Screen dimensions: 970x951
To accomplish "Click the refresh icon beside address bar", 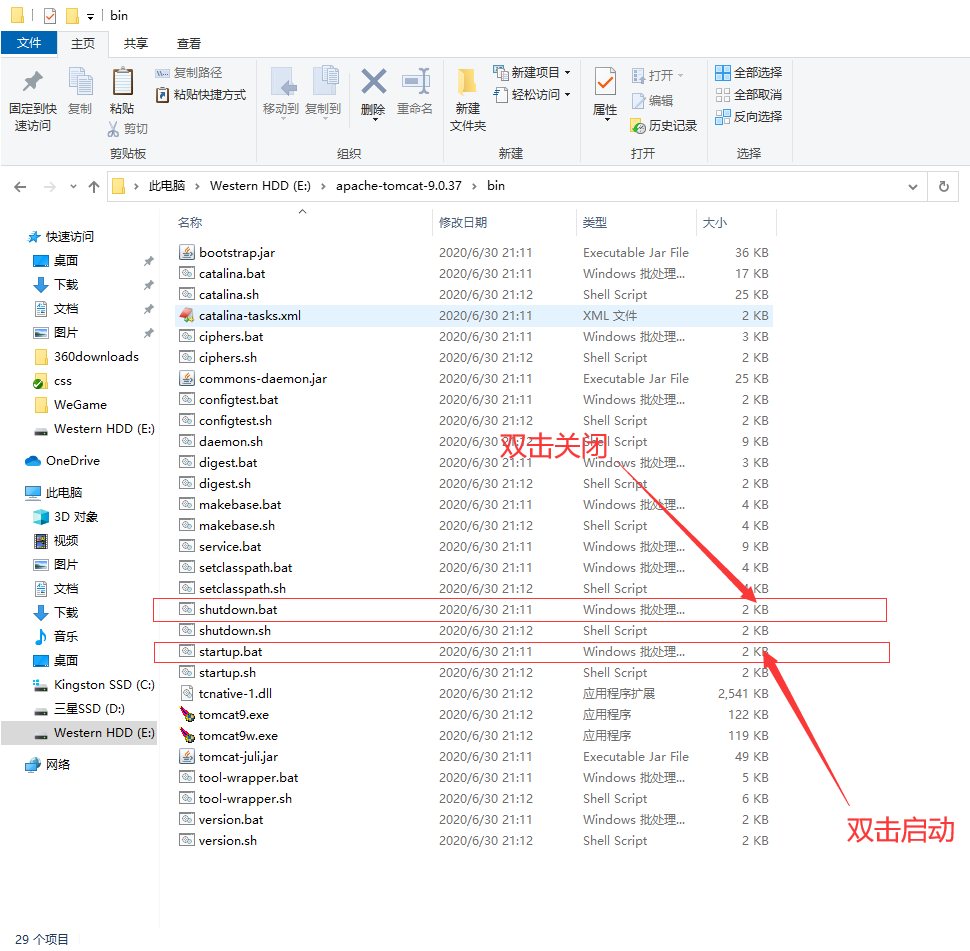I will tap(943, 186).
